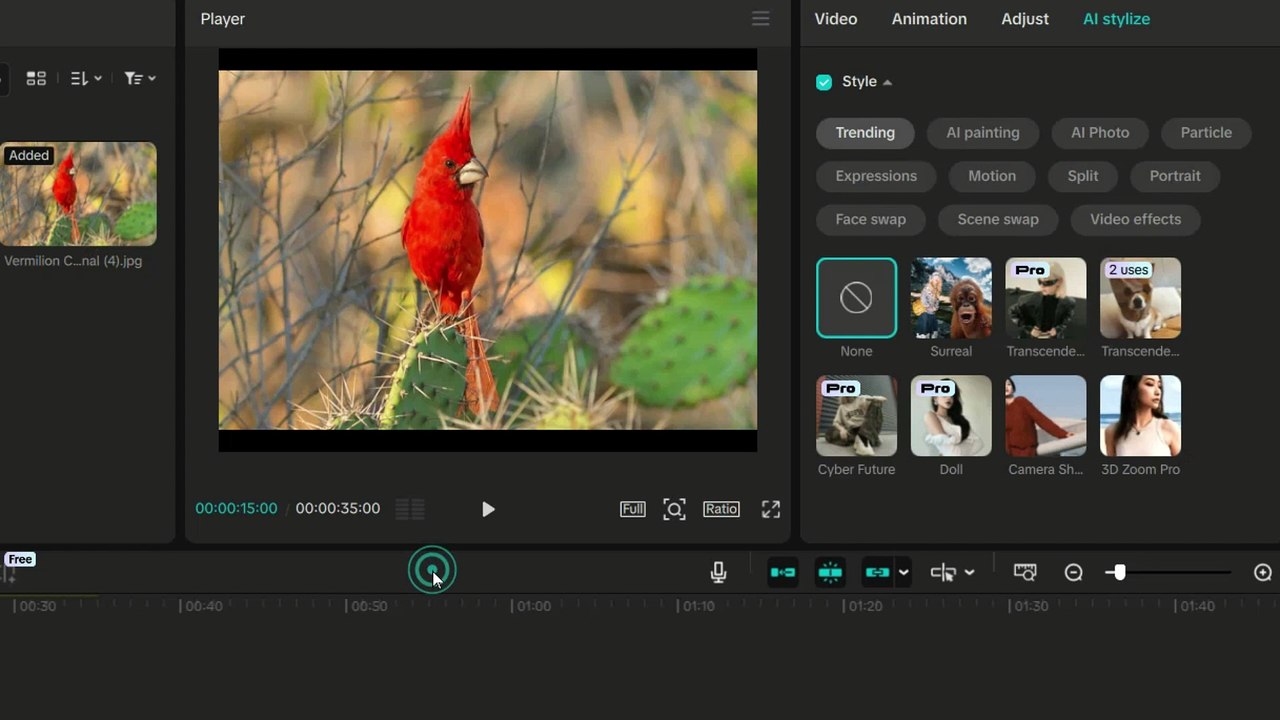This screenshot has height=720, width=1280.
Task: Open the media filter dropdown
Action: pyautogui.click(x=140, y=78)
